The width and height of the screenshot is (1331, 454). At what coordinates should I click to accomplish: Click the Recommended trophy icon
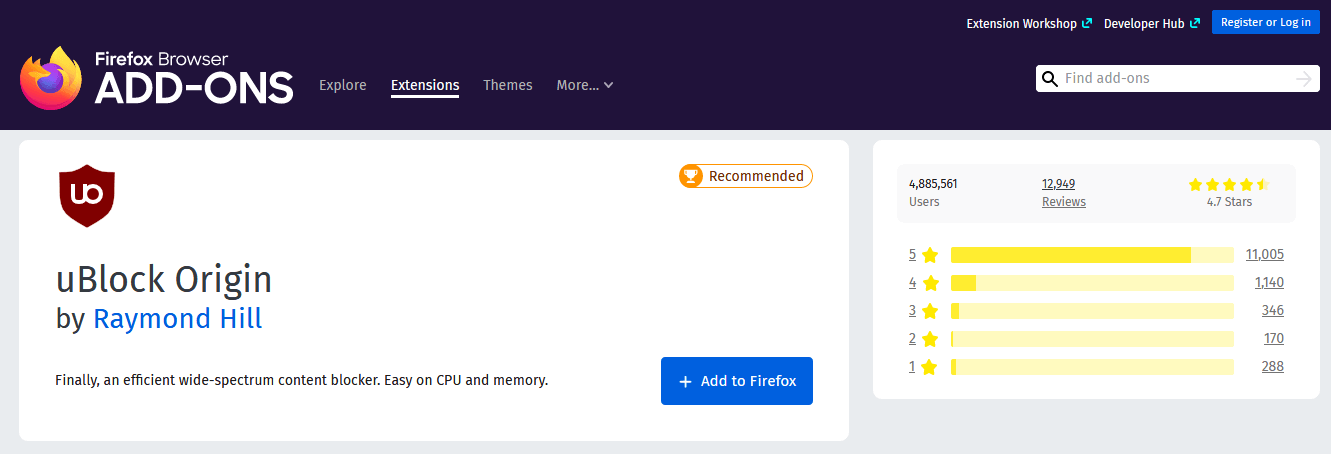tap(691, 176)
